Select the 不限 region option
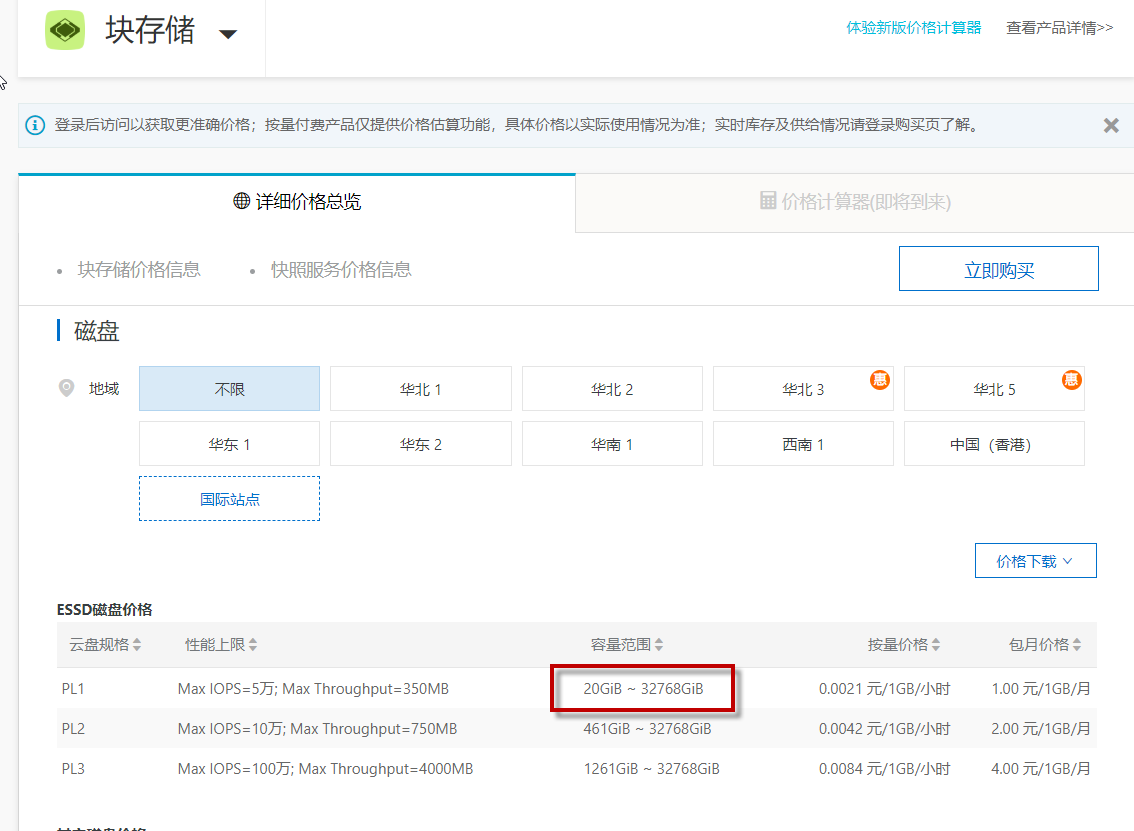1134x831 pixels. pos(229,389)
